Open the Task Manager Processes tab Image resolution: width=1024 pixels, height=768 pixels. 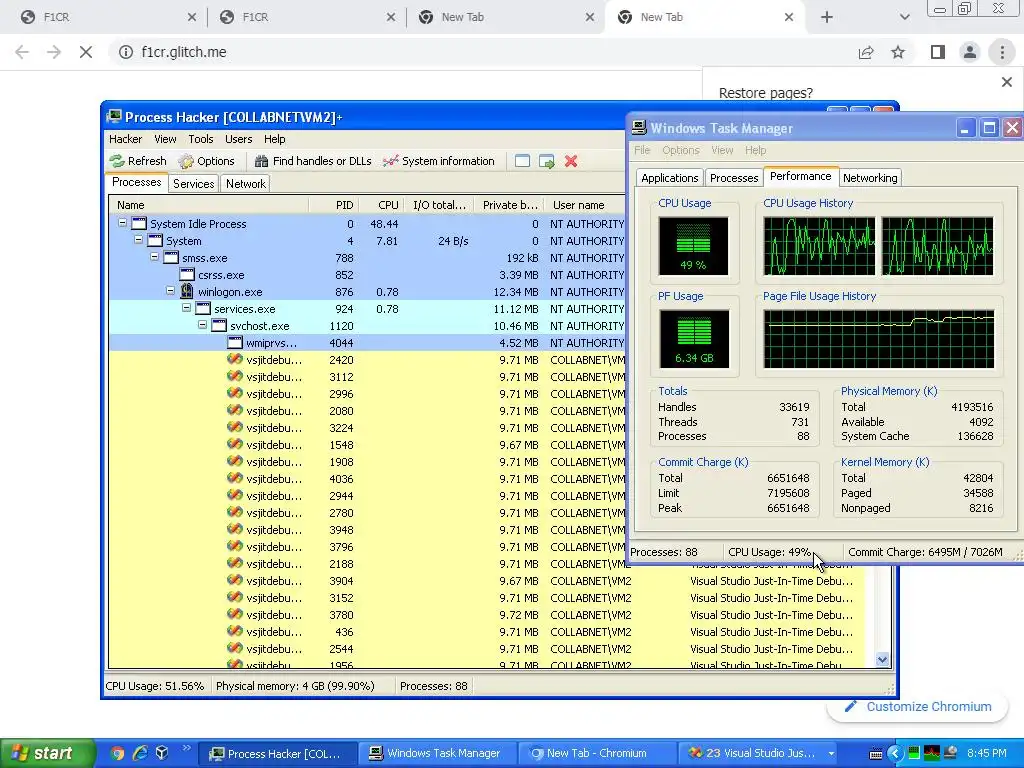tap(733, 178)
